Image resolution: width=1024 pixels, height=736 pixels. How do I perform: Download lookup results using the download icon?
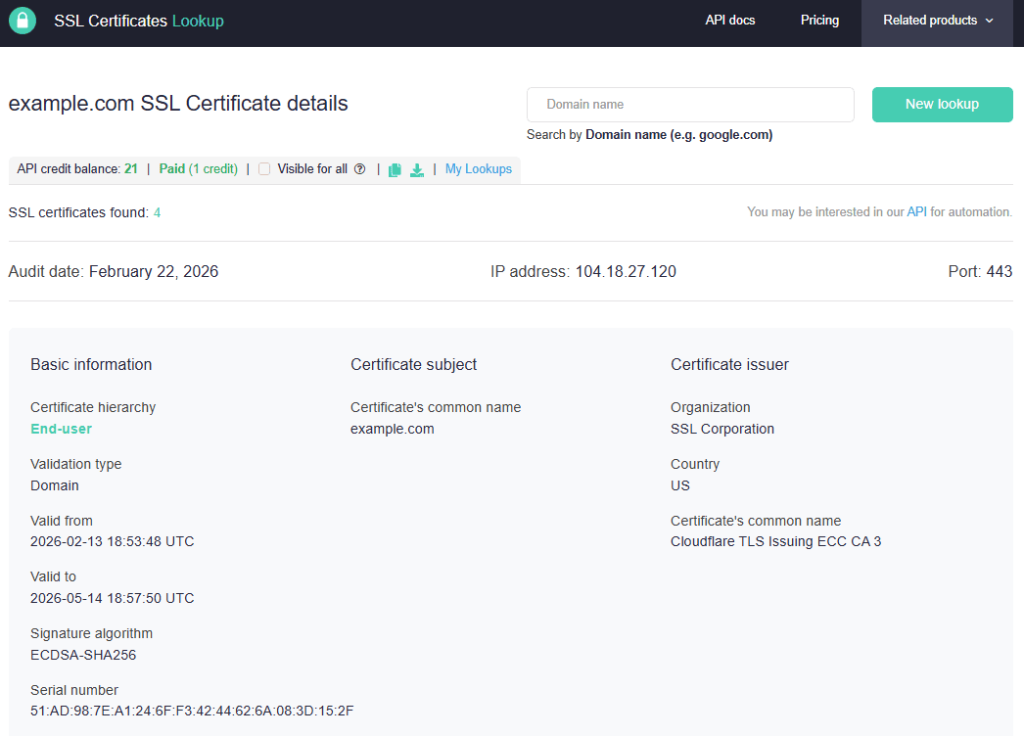(417, 169)
